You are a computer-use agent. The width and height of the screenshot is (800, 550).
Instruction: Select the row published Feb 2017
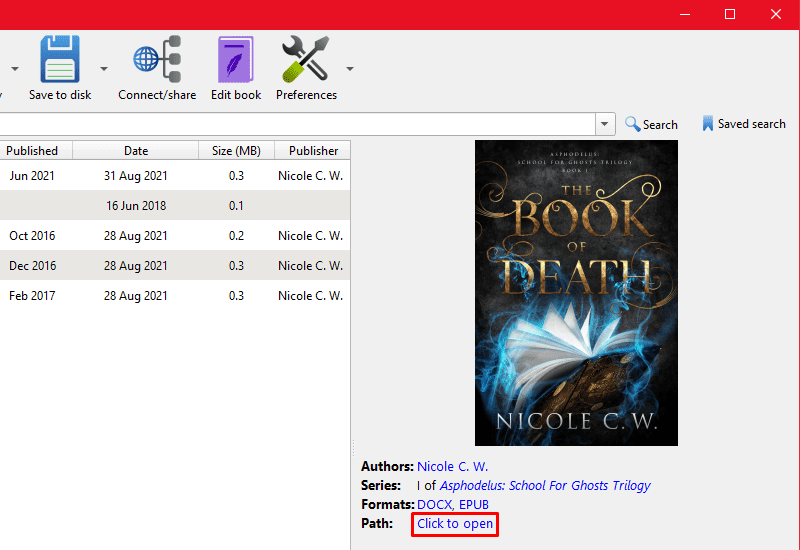coord(175,296)
